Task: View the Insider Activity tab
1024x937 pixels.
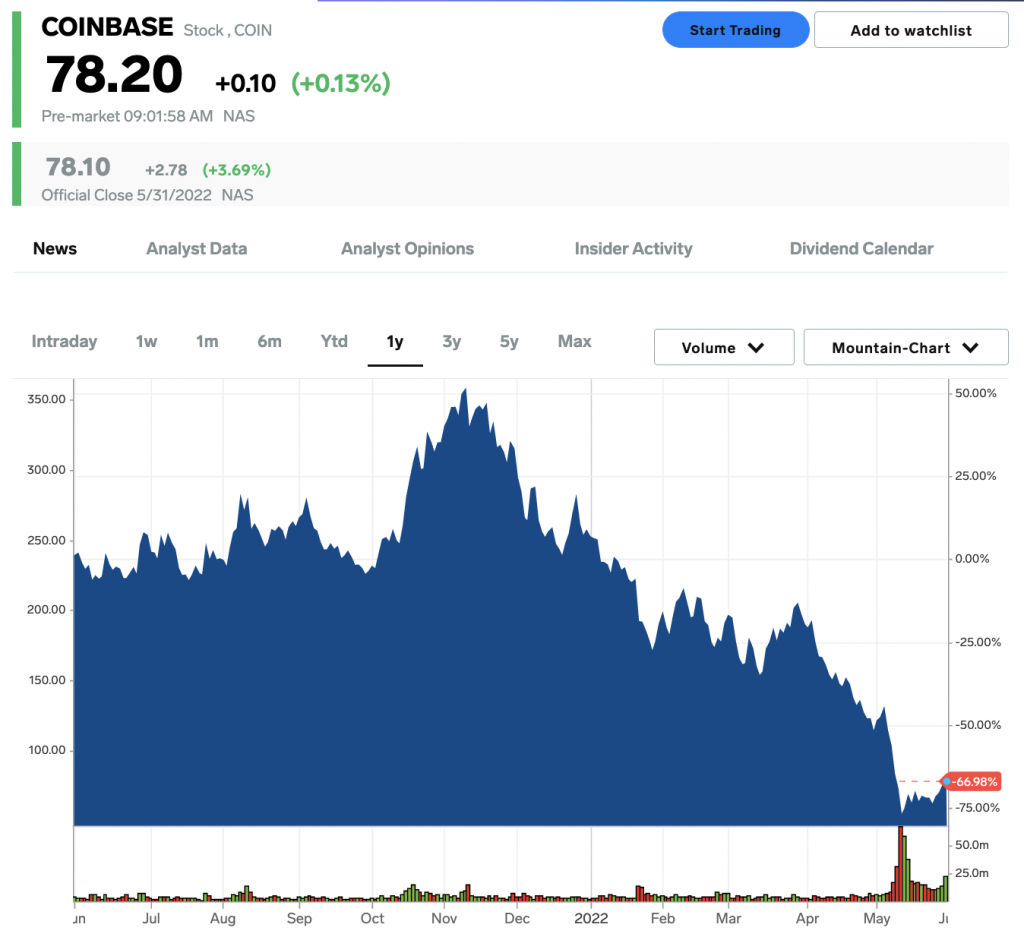Action: (633, 249)
